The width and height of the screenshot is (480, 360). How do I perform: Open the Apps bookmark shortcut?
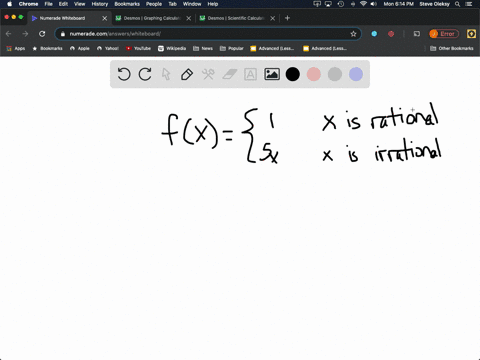(16, 48)
